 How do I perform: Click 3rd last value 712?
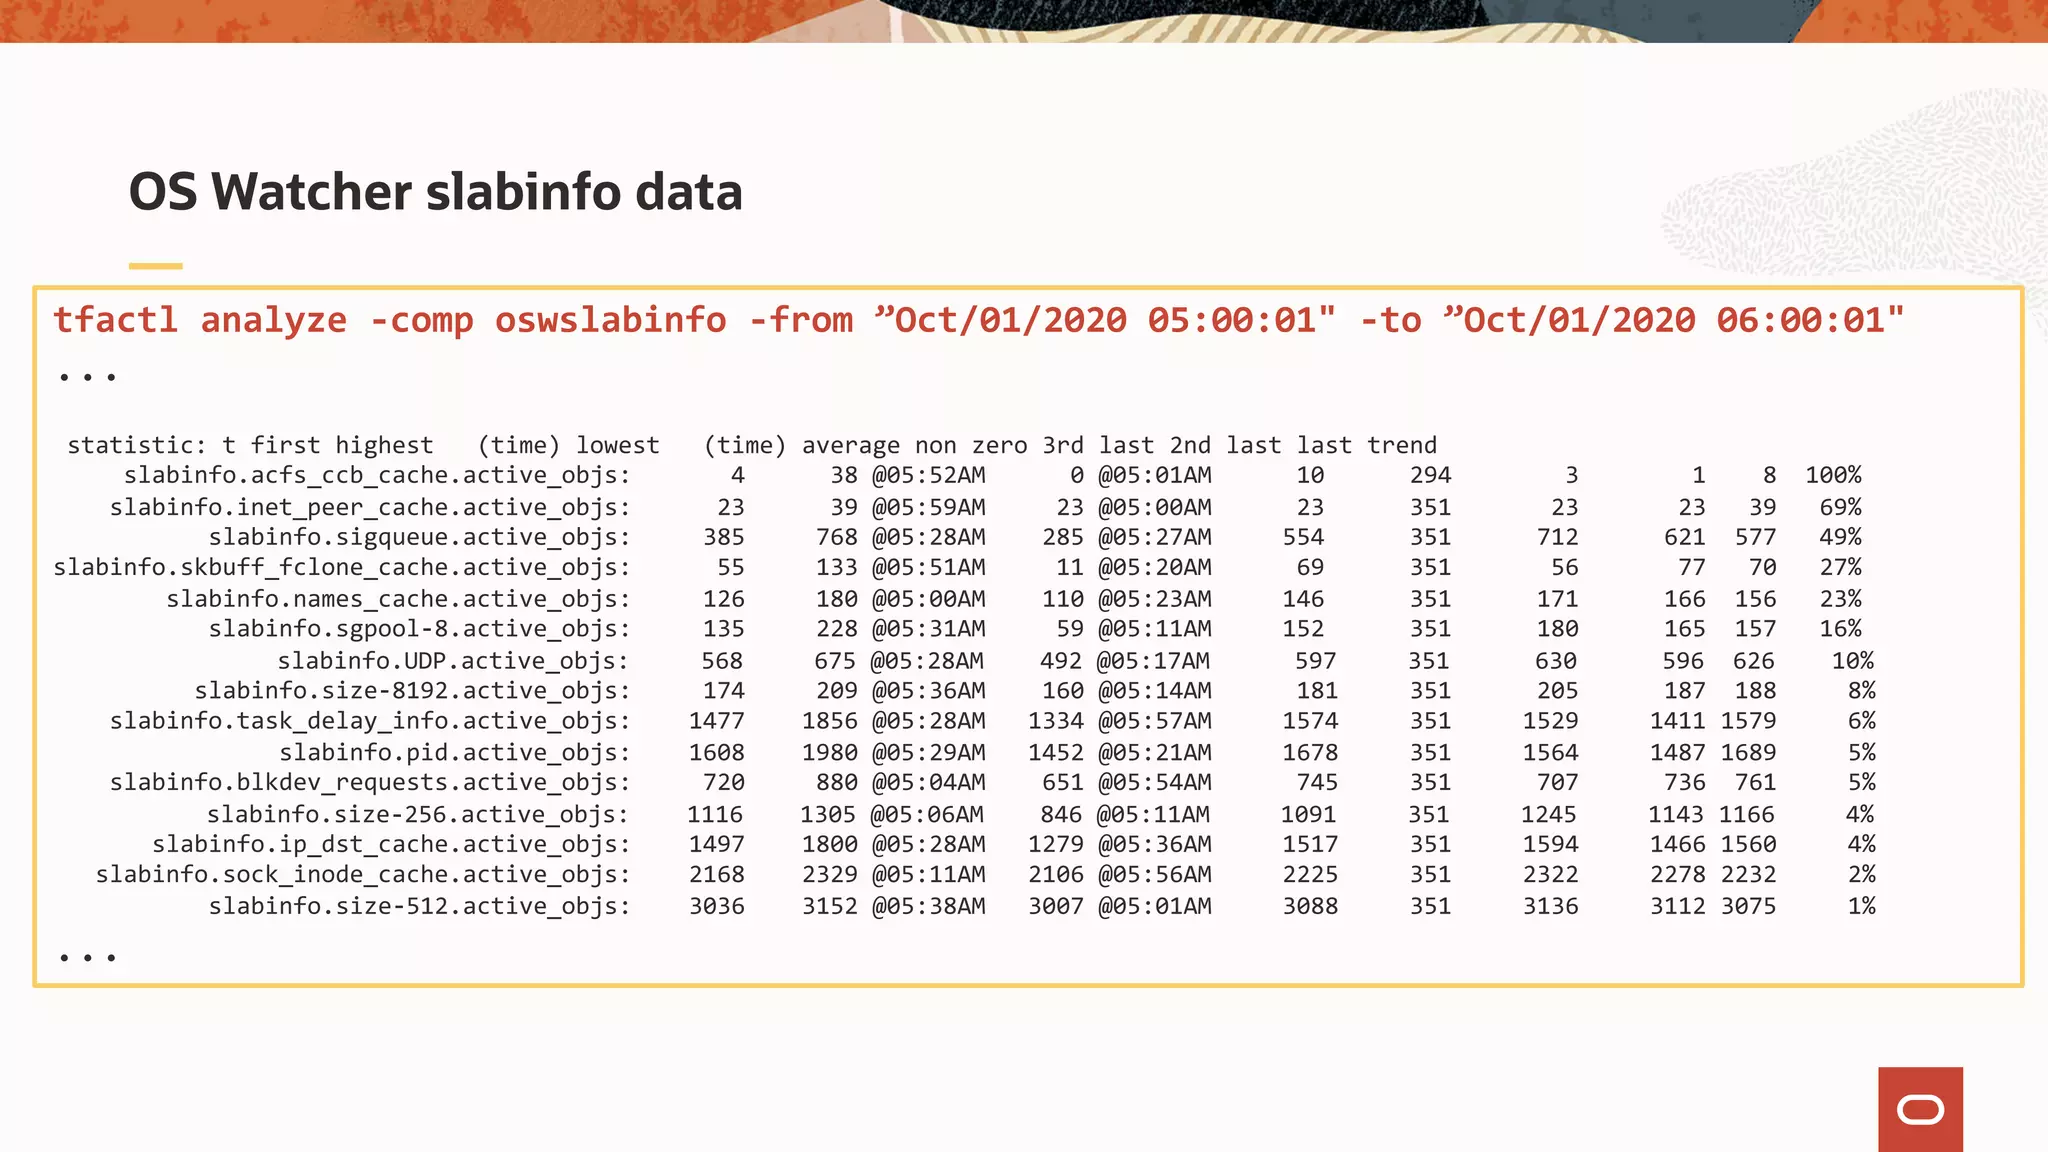tap(1557, 537)
